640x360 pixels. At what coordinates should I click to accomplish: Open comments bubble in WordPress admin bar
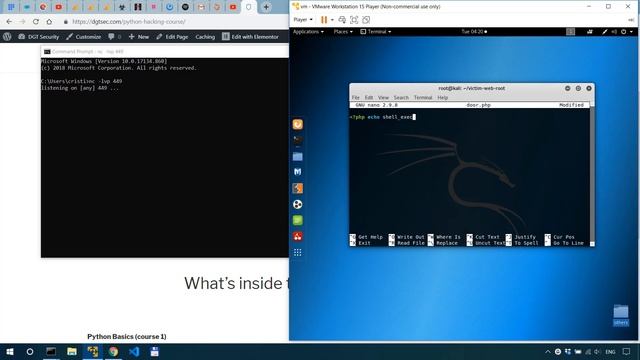point(114,36)
